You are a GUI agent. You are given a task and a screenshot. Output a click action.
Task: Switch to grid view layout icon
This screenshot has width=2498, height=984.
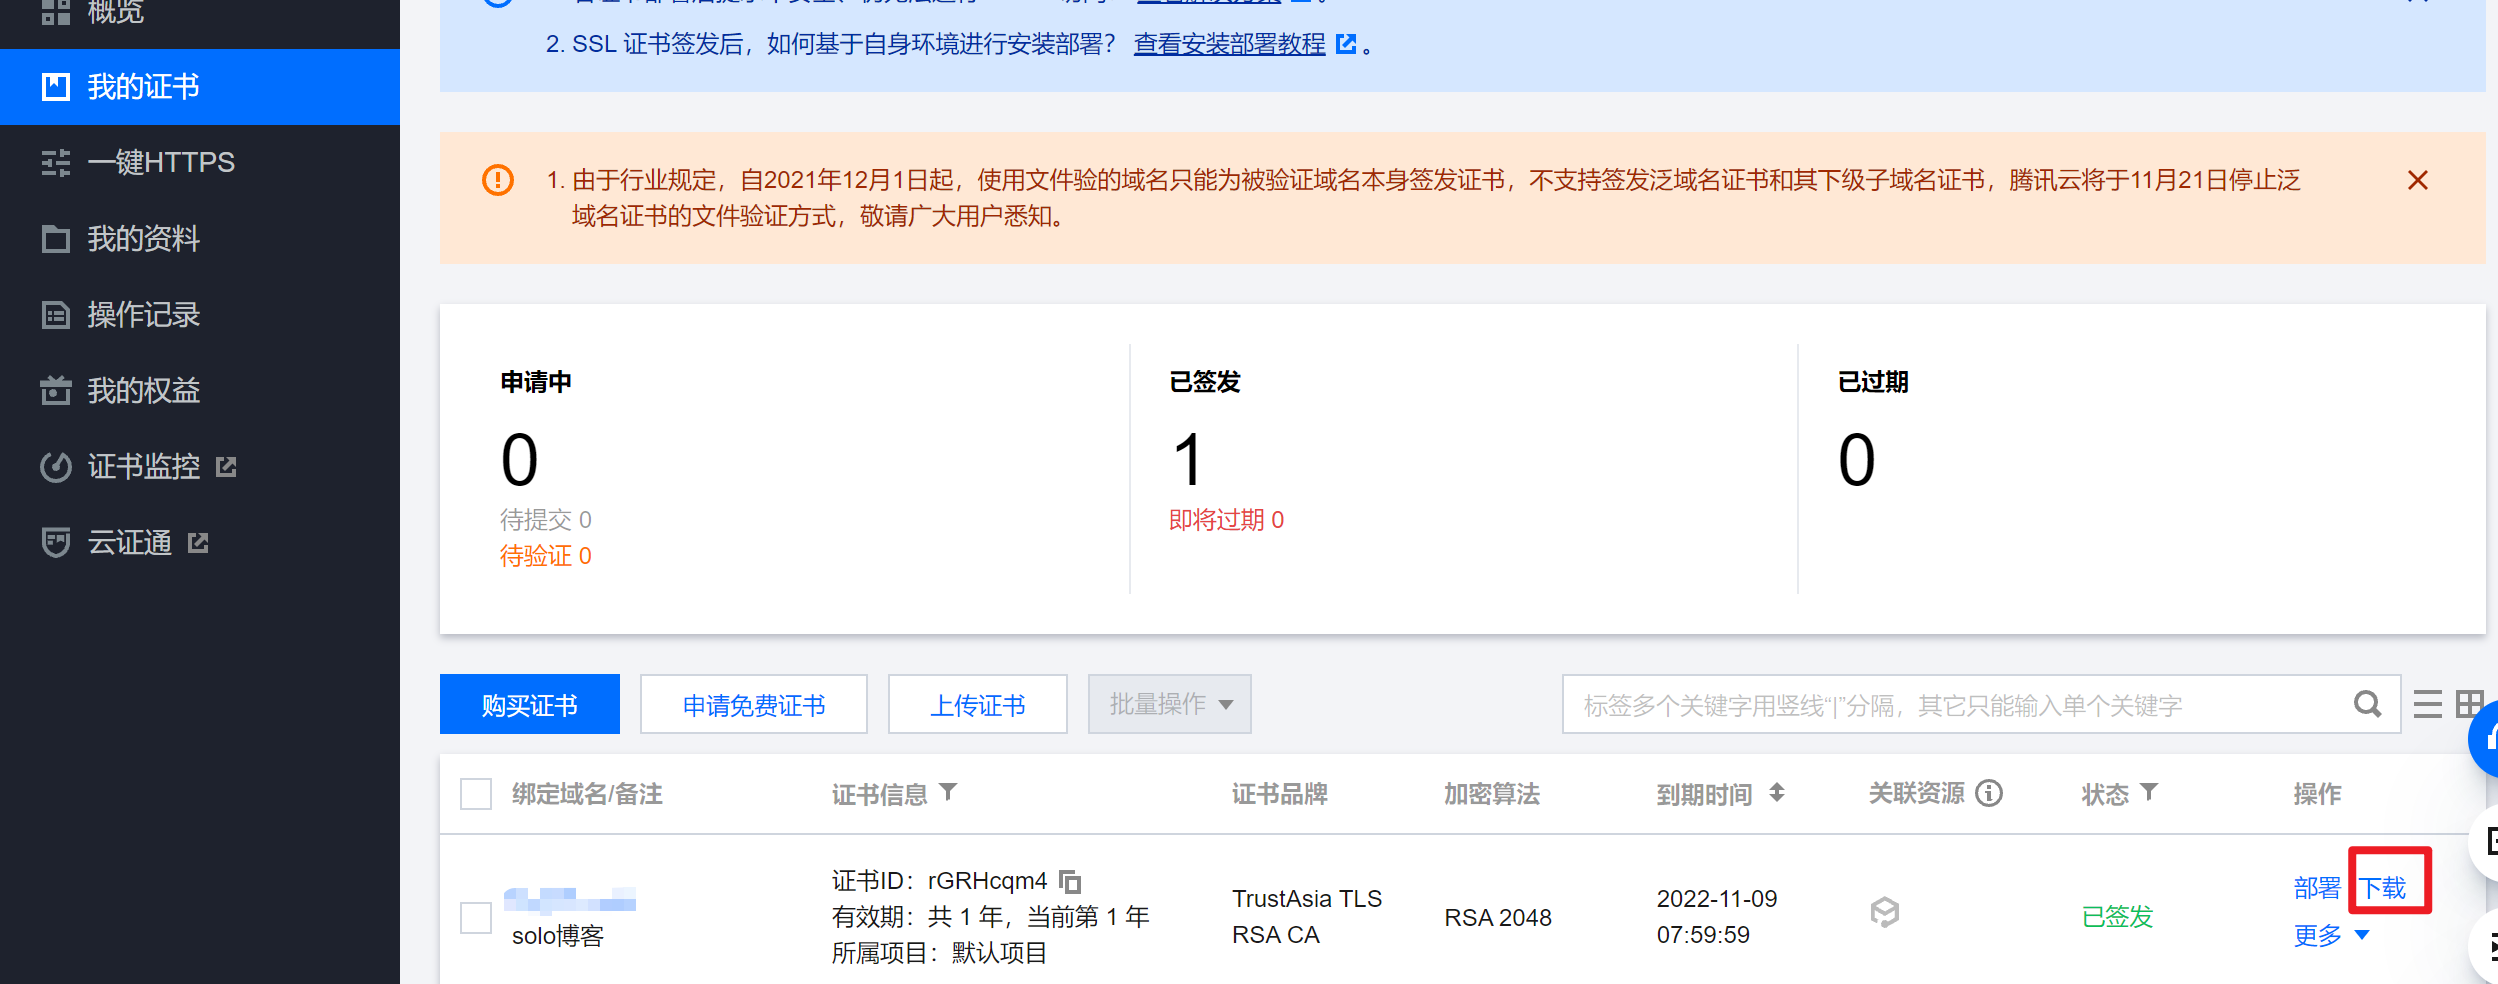[x=2470, y=705]
